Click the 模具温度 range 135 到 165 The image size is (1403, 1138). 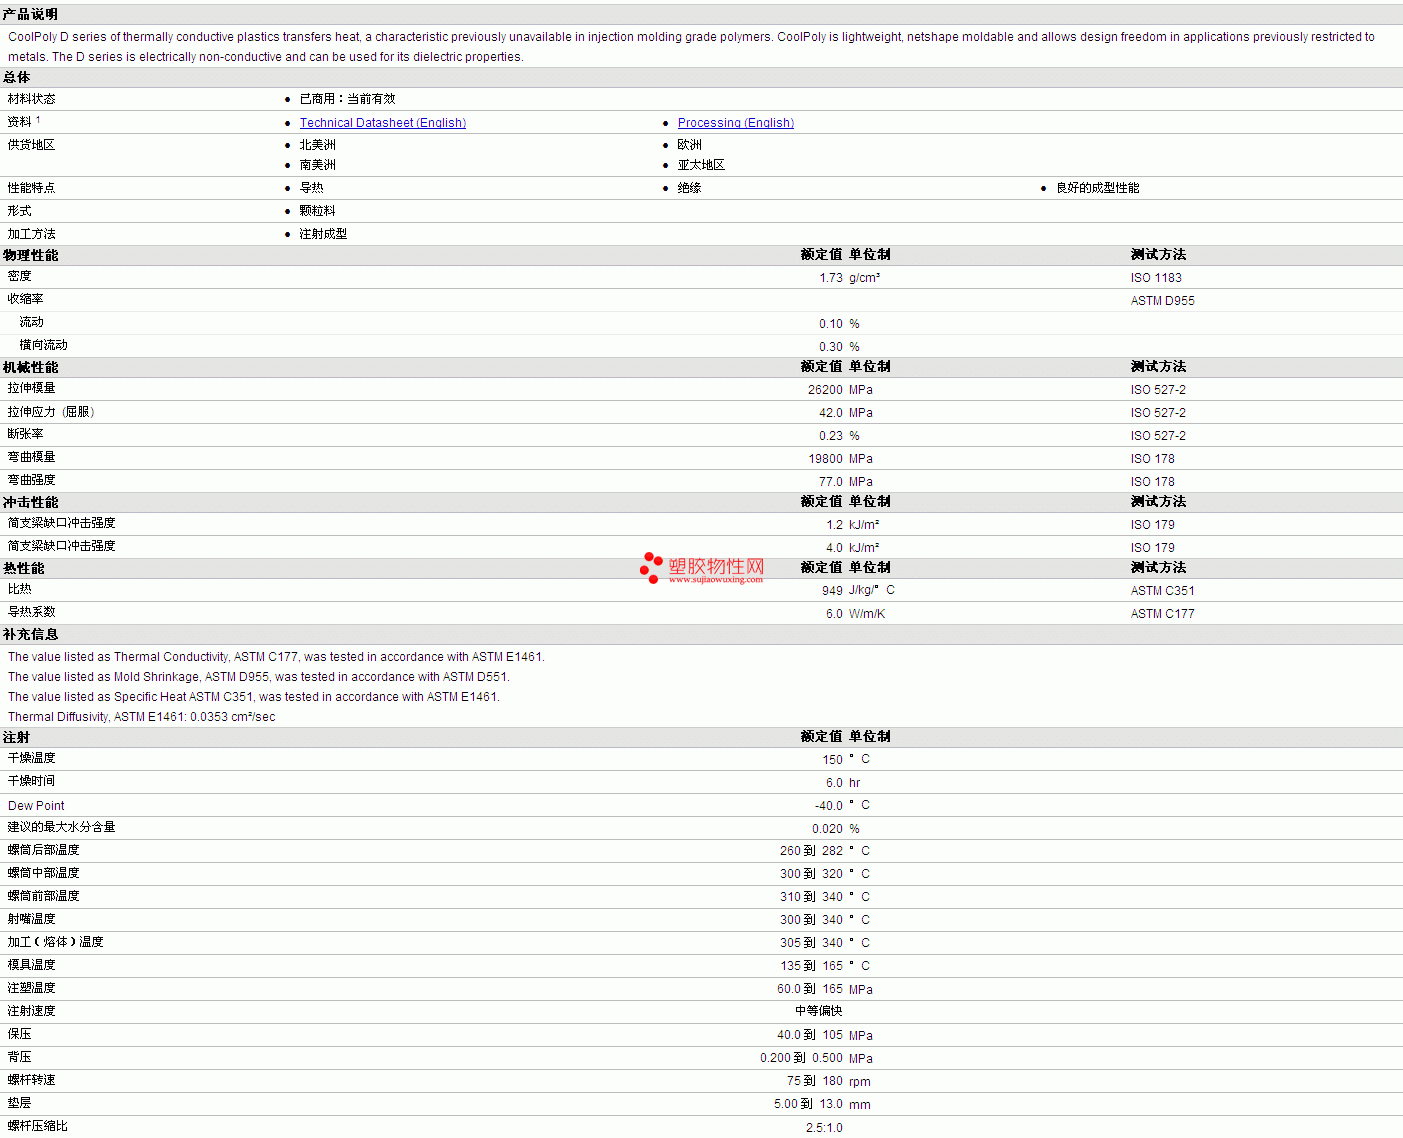pos(811,966)
